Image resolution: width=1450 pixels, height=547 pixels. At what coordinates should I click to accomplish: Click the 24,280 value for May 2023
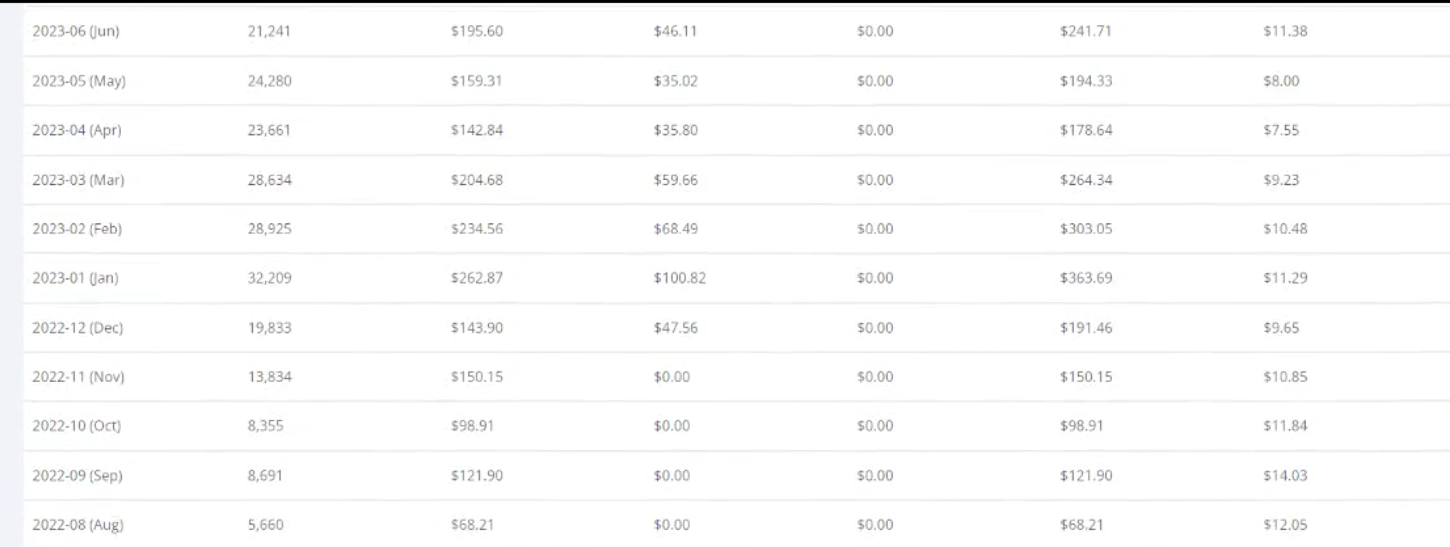(269, 81)
